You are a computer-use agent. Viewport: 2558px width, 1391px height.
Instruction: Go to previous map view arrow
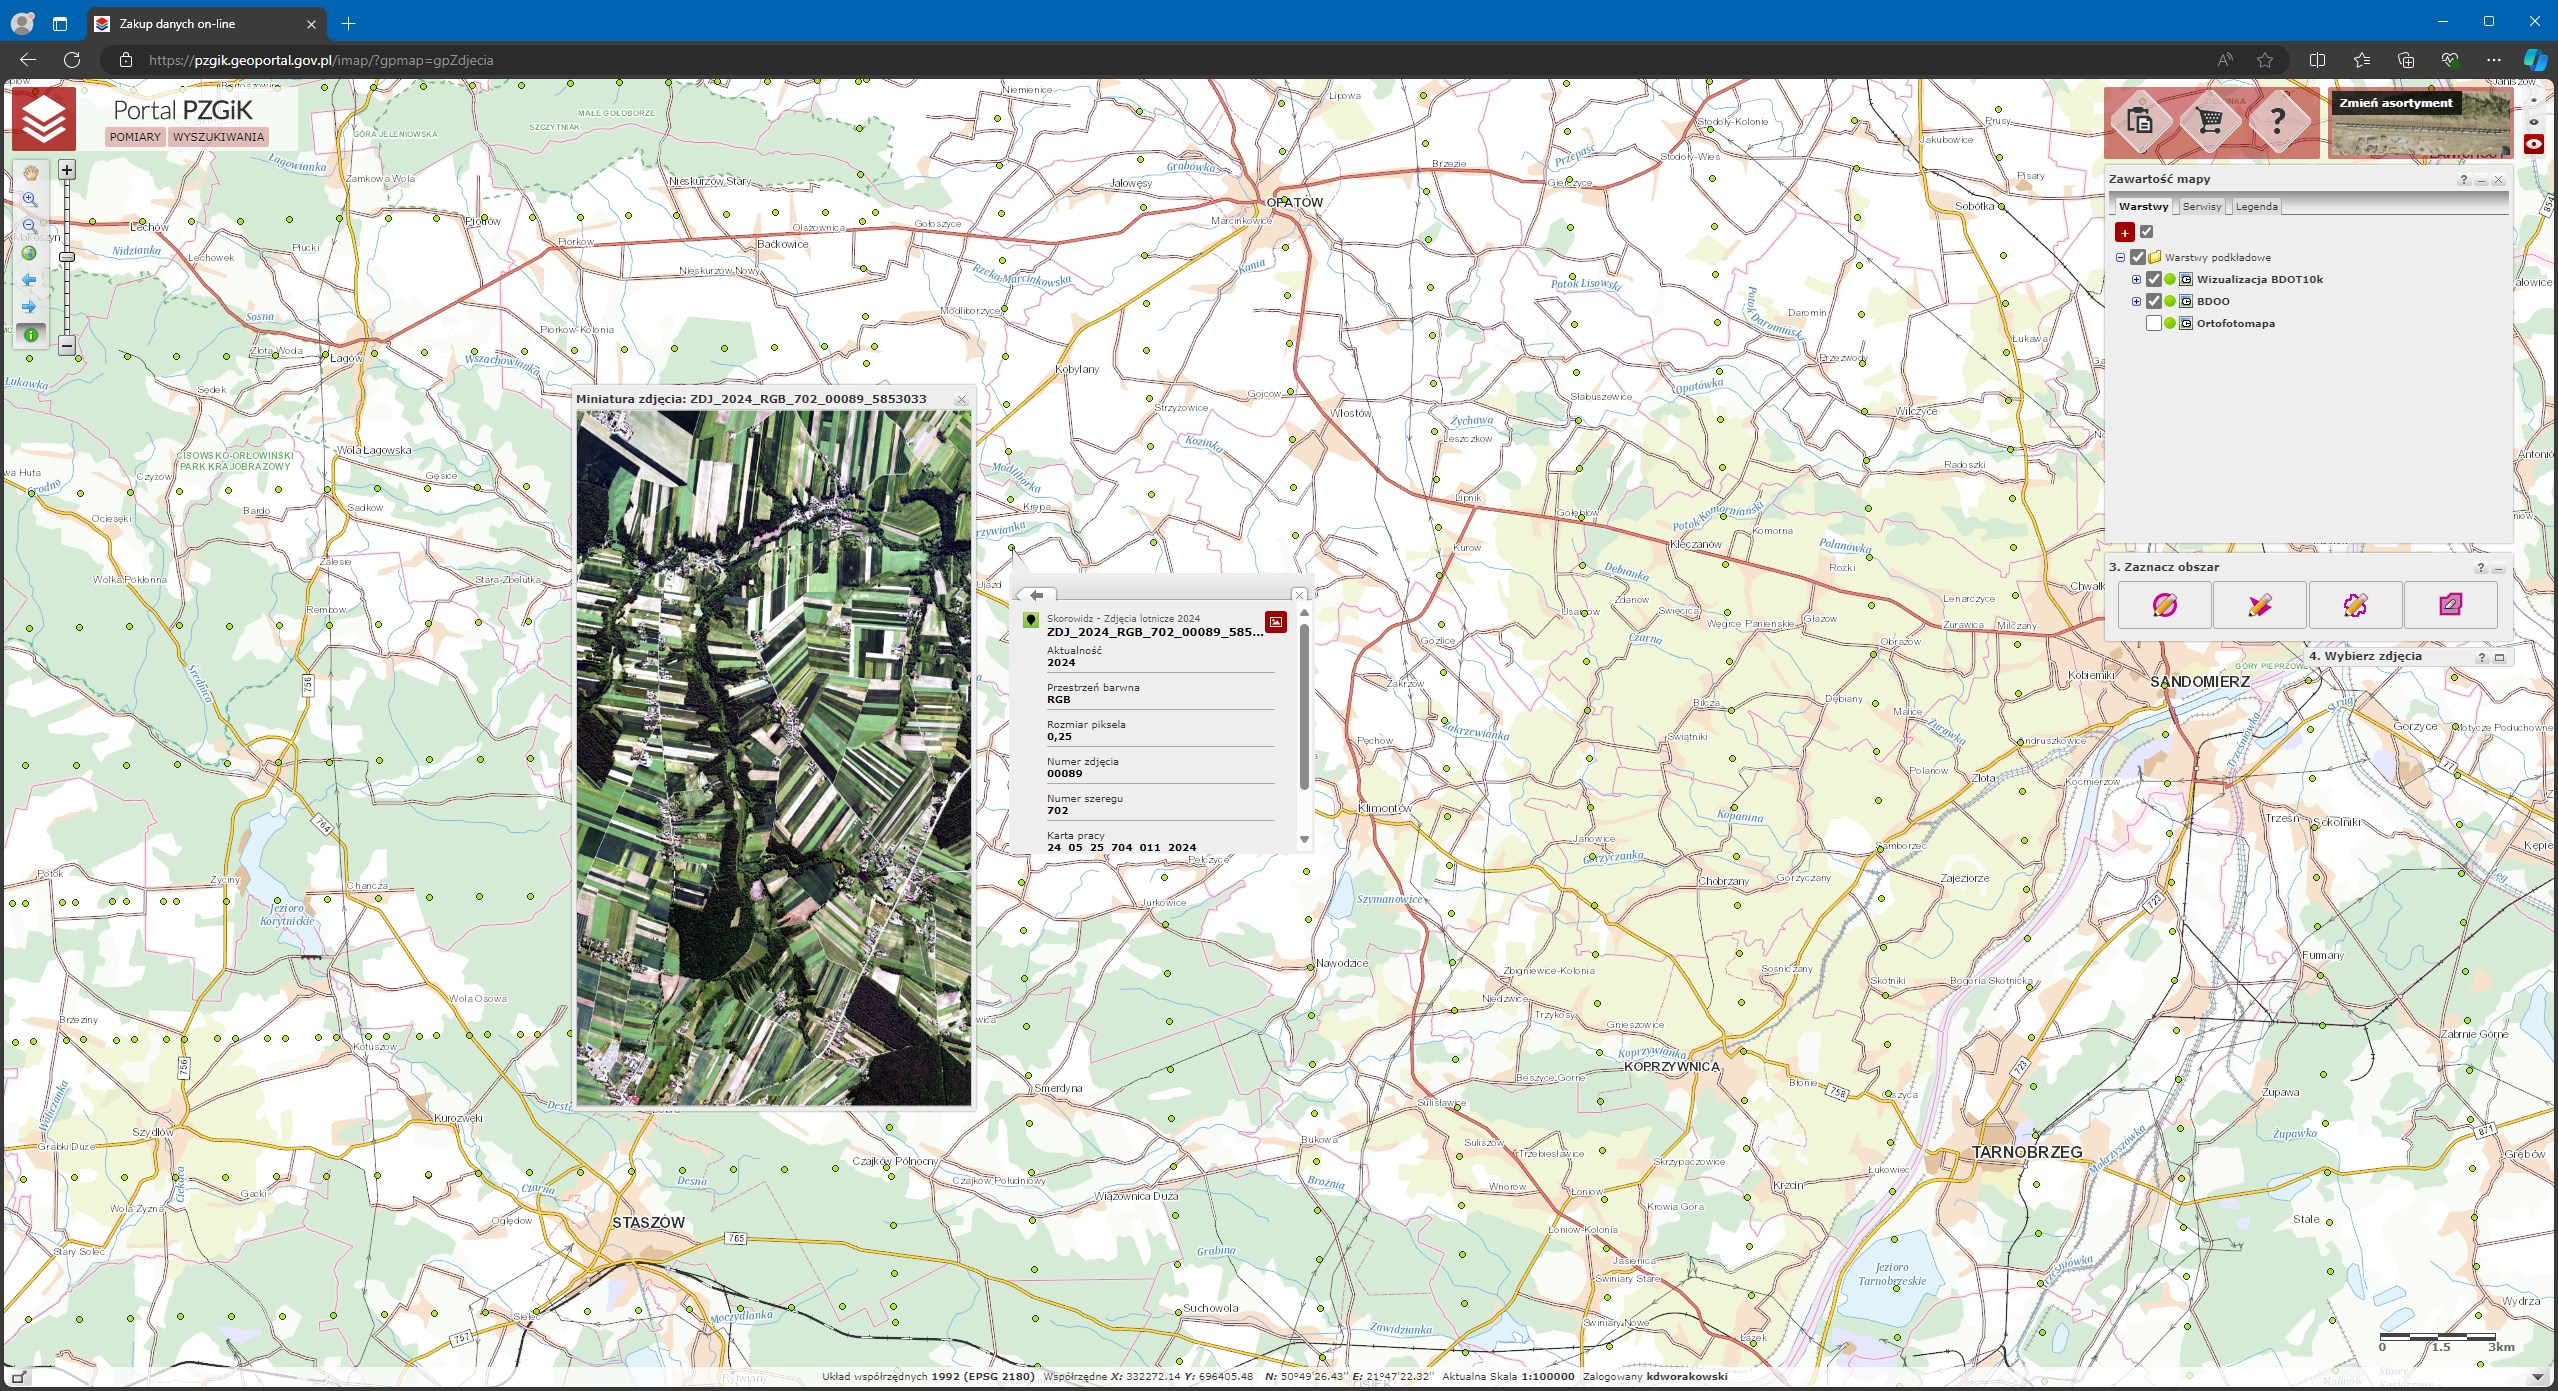point(30,280)
